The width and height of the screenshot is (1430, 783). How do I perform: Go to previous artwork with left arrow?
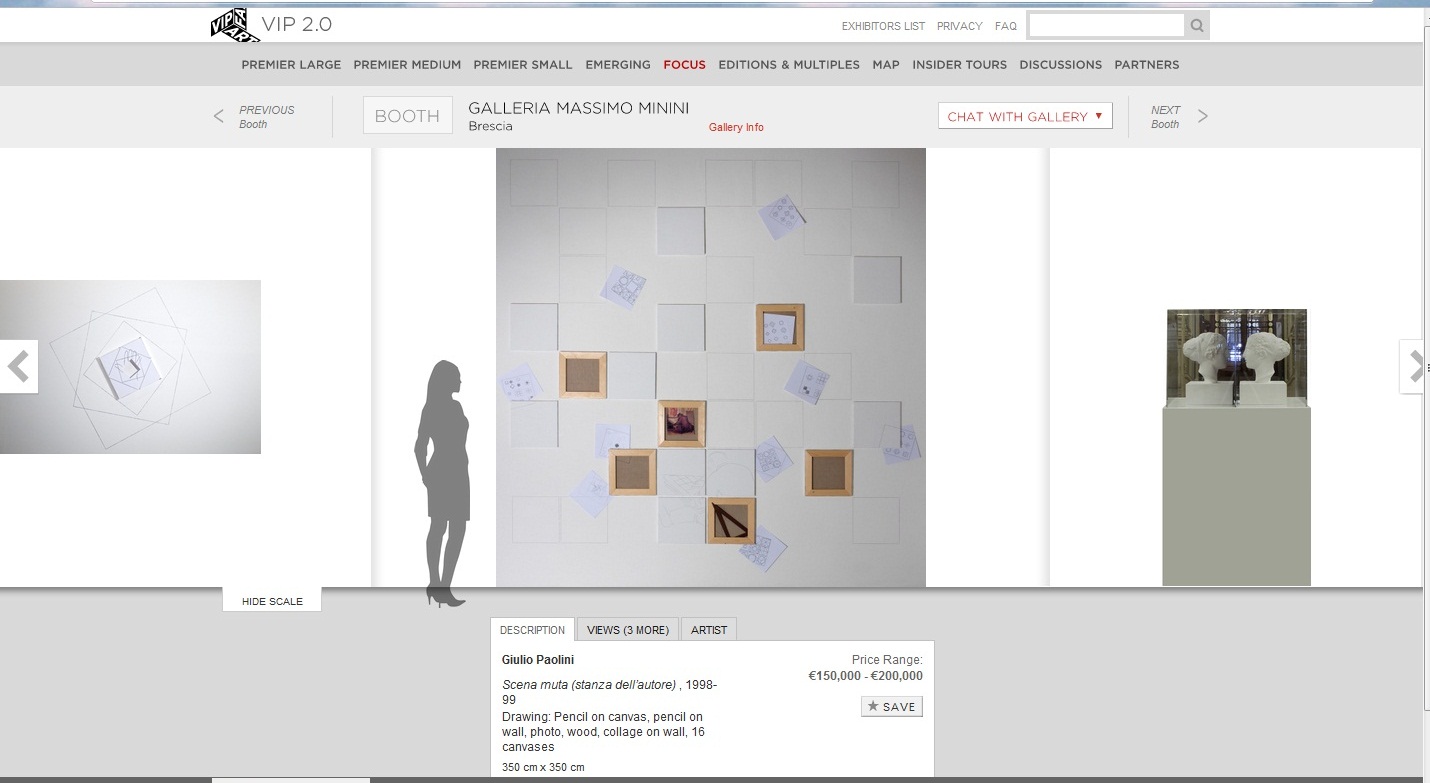[x=18, y=367]
